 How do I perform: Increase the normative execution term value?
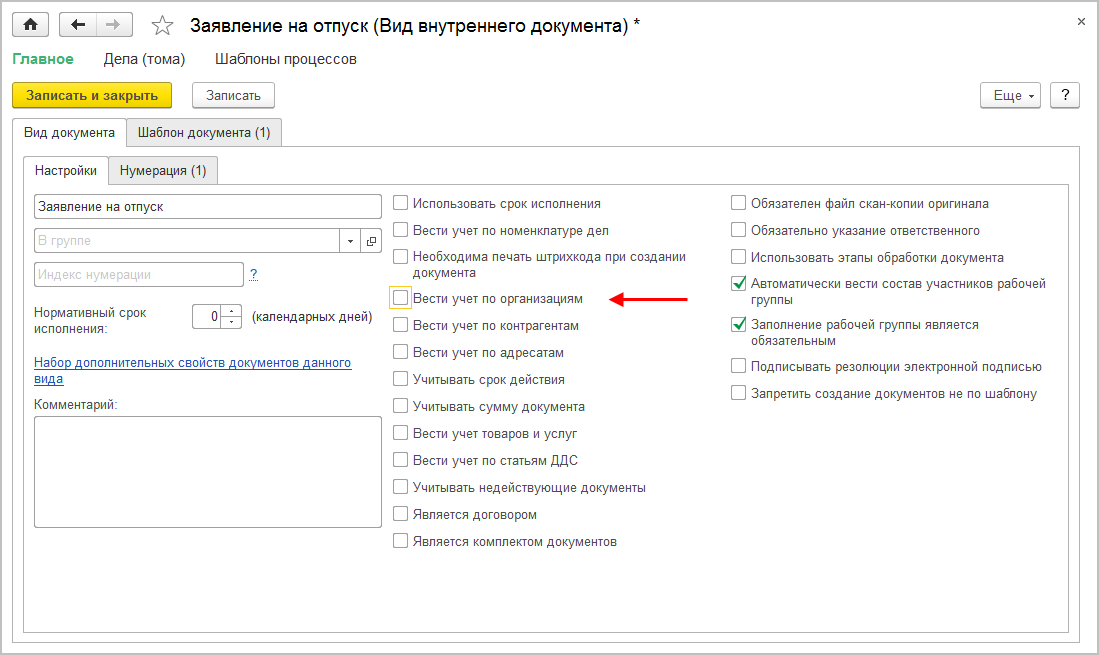click(x=233, y=311)
